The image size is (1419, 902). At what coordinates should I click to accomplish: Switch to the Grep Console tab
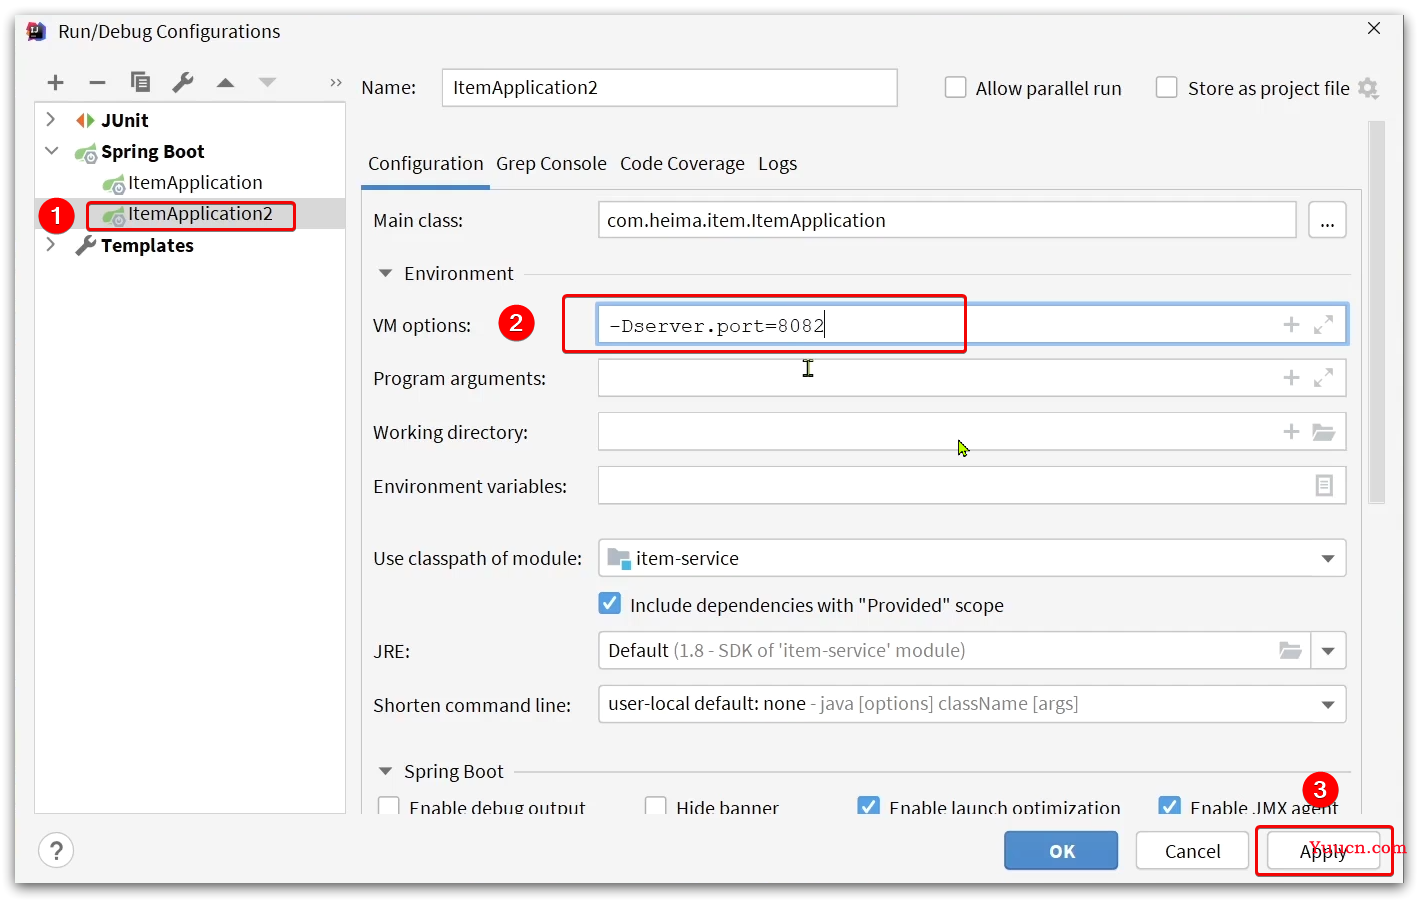coord(551,164)
